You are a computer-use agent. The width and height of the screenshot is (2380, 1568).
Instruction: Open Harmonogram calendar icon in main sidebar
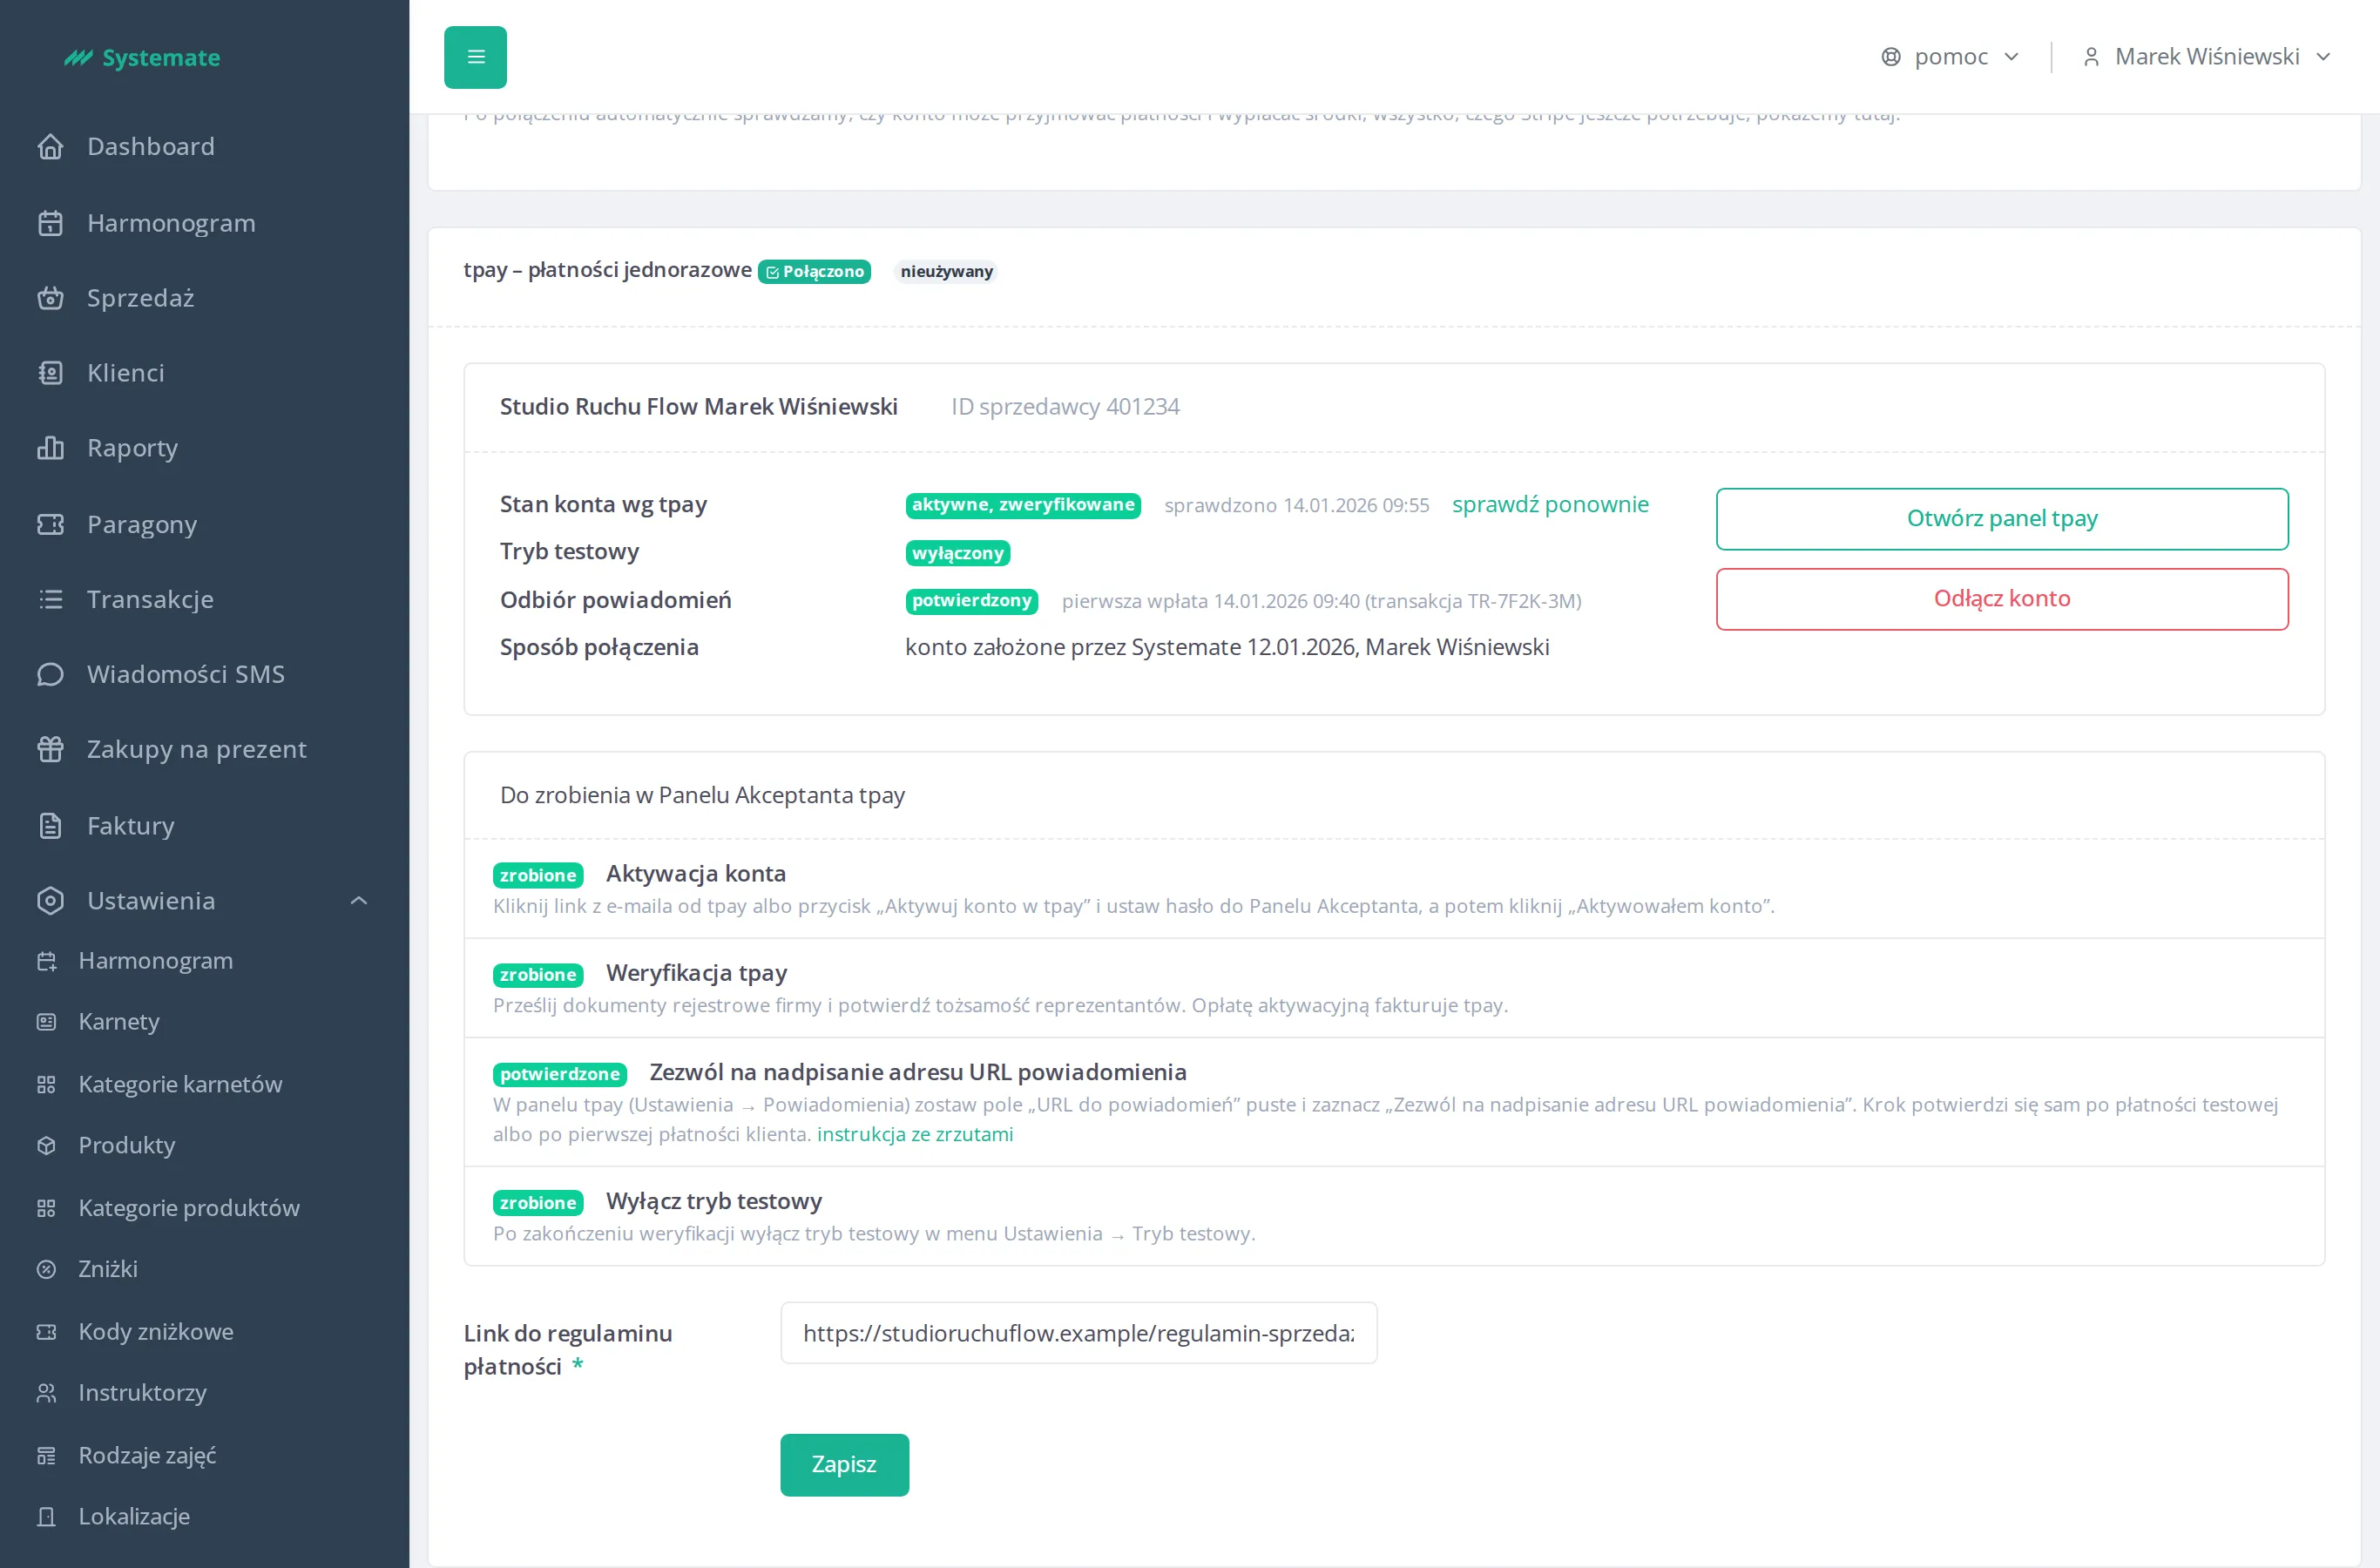[x=50, y=223]
